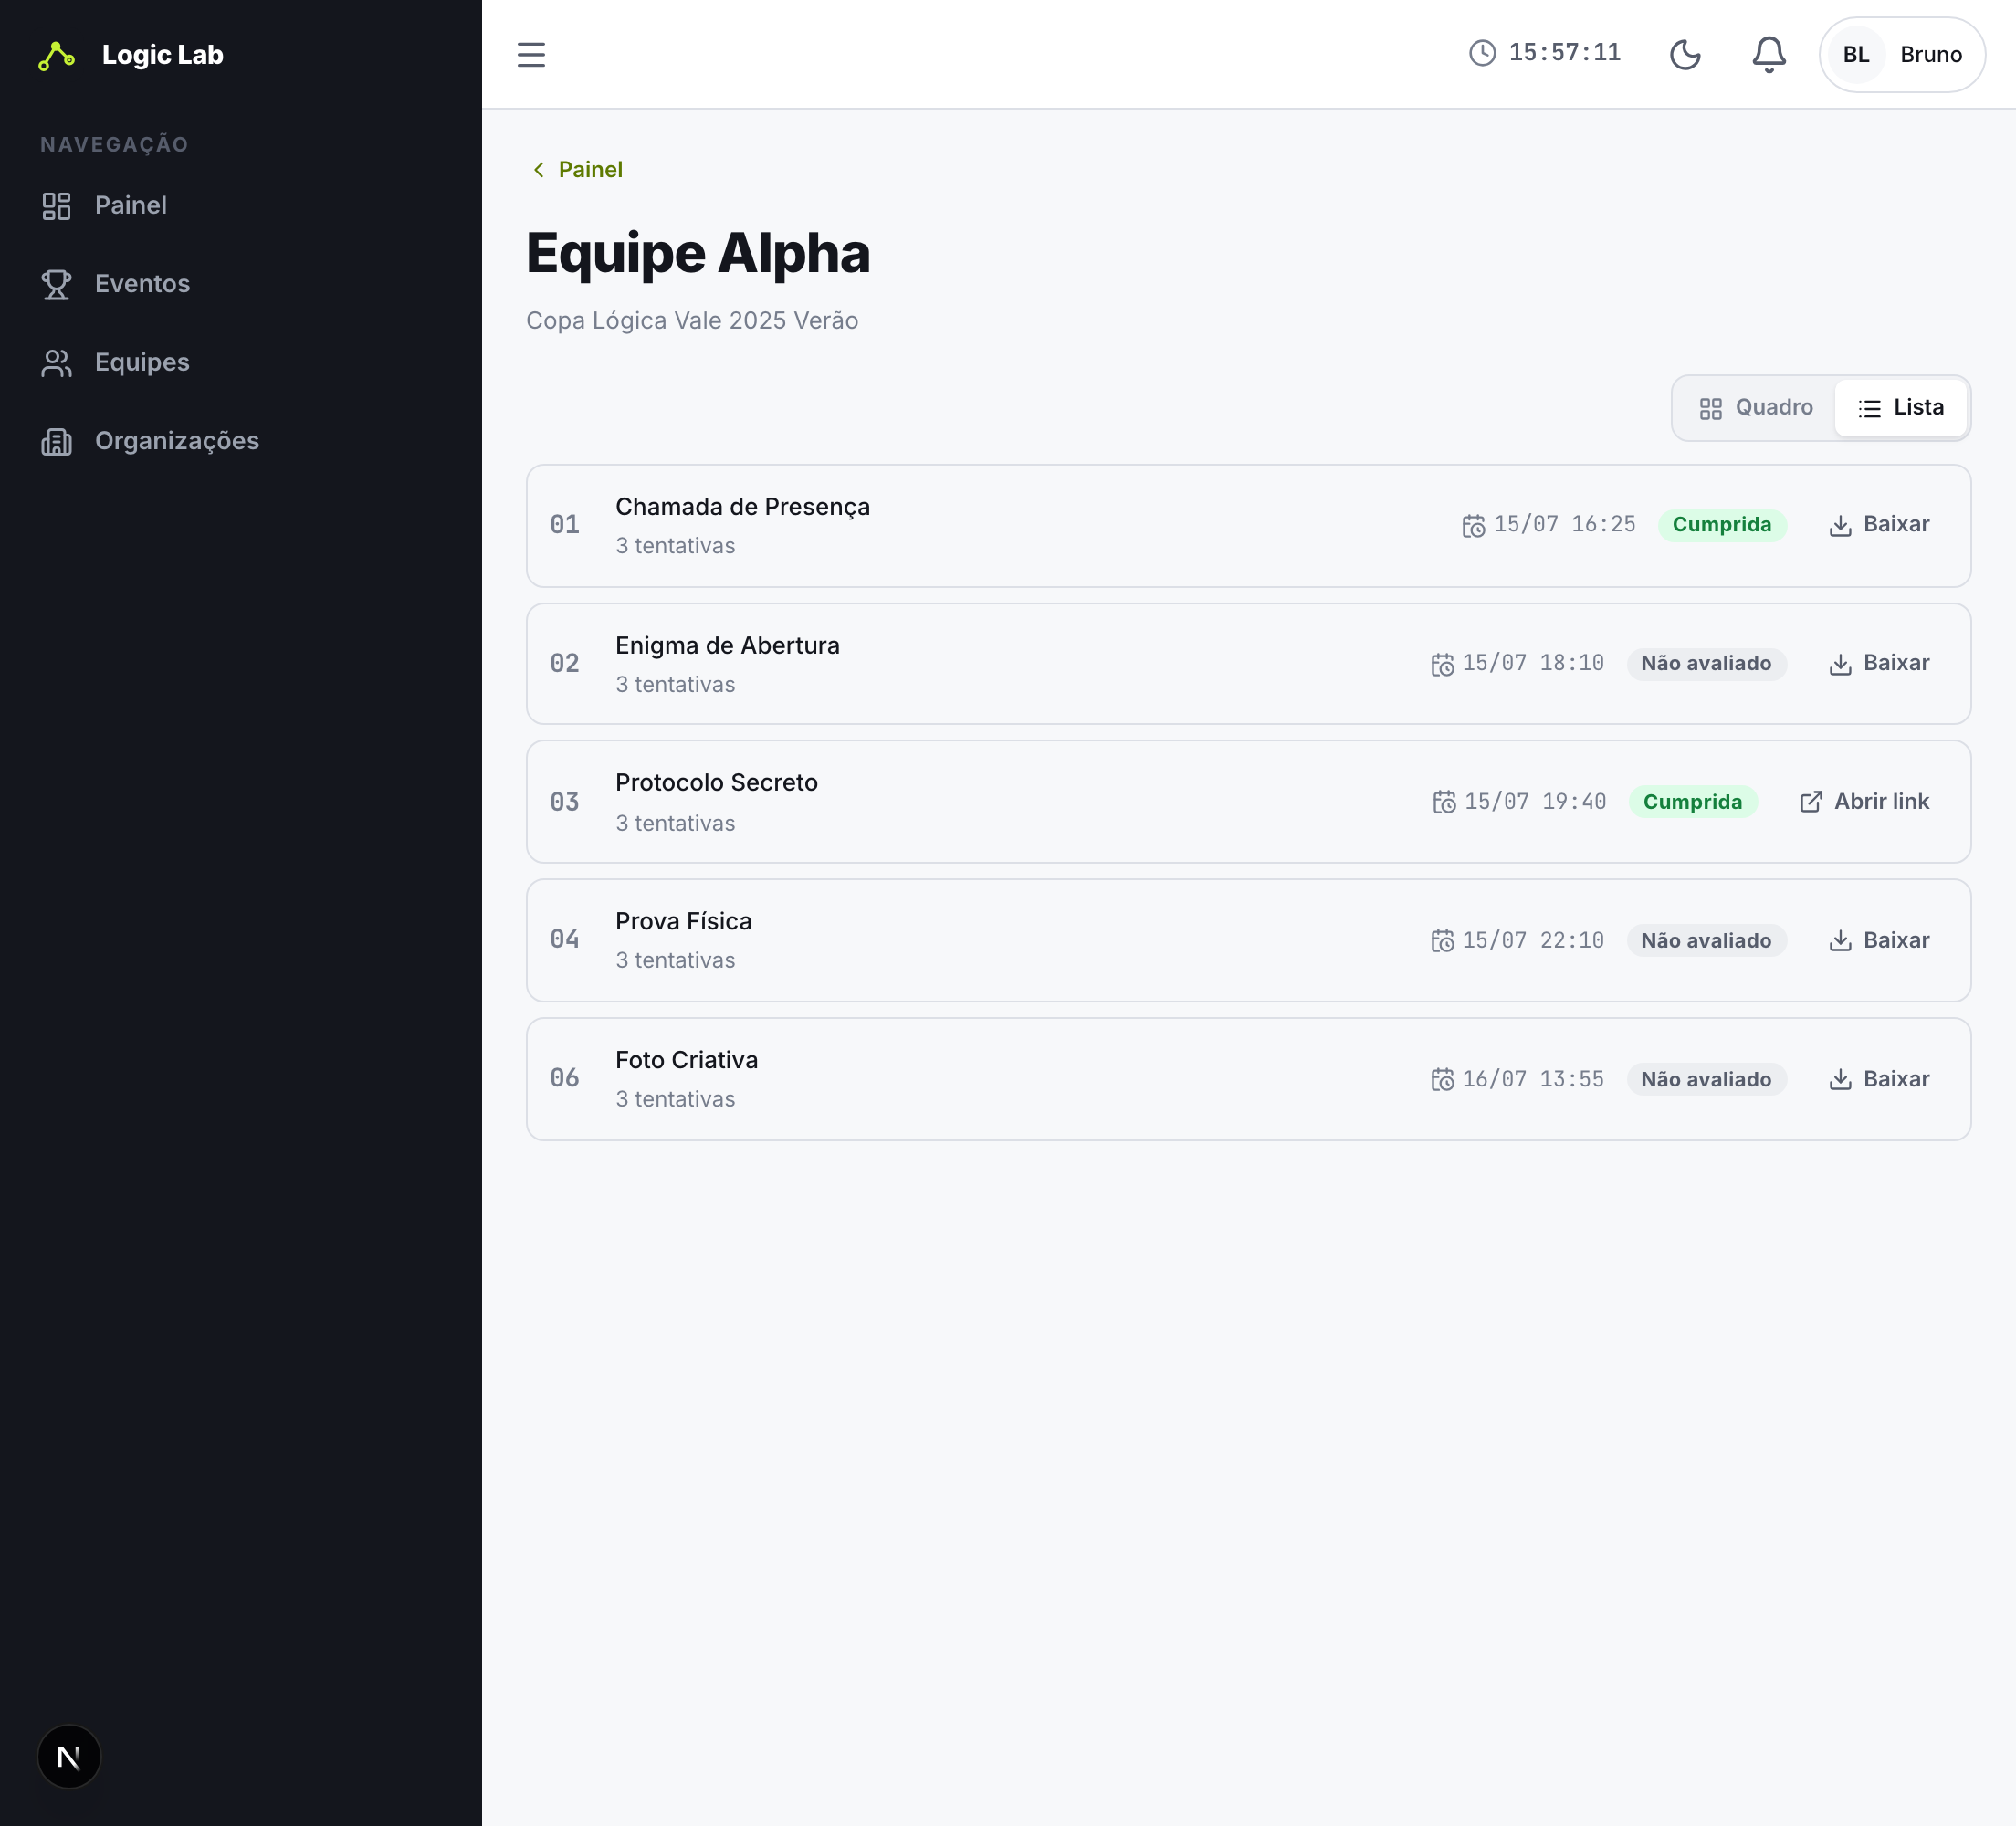
Task: Open link for Protocolo Secreto
Action: [x=1864, y=802]
